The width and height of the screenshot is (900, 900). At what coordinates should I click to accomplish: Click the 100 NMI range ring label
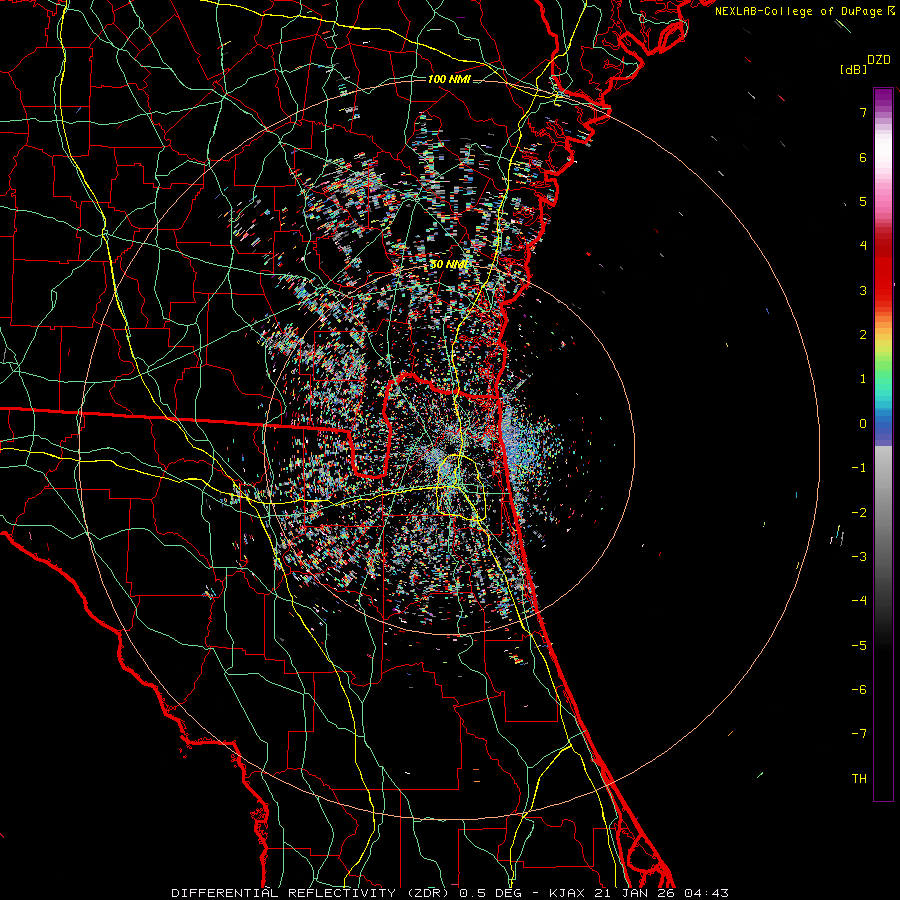(449, 79)
